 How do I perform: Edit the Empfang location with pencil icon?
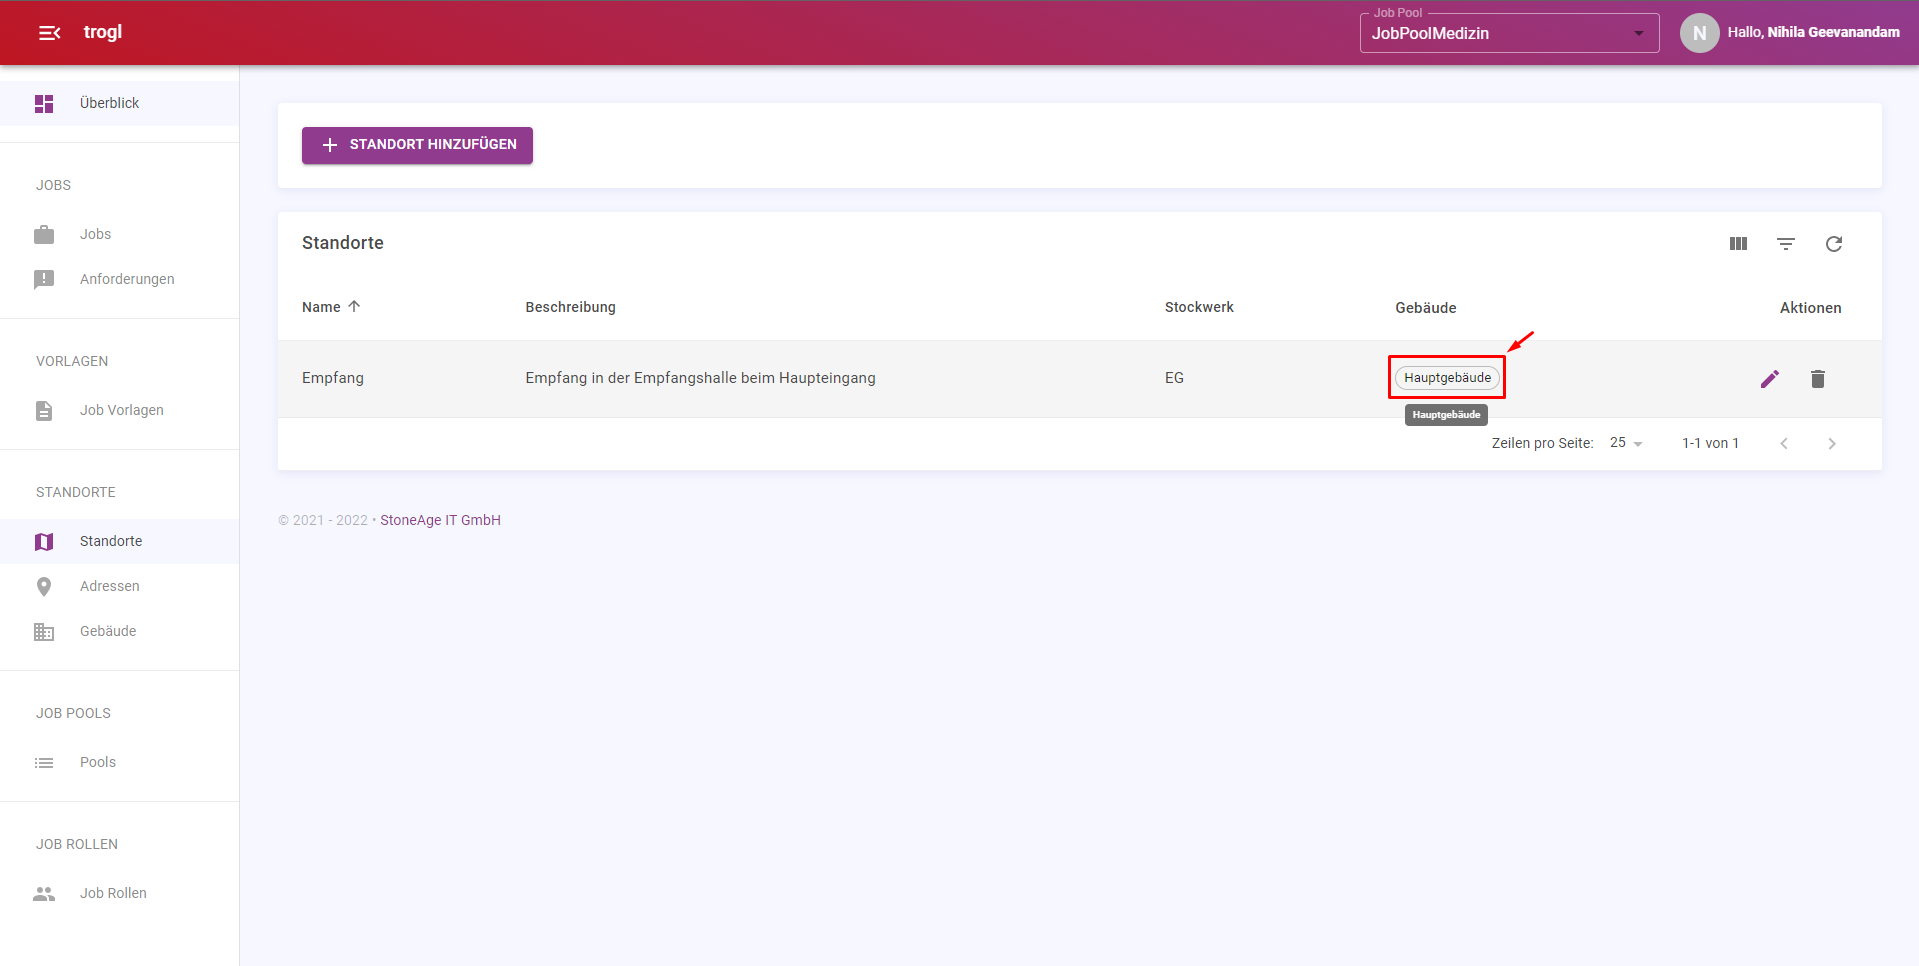[x=1770, y=379]
